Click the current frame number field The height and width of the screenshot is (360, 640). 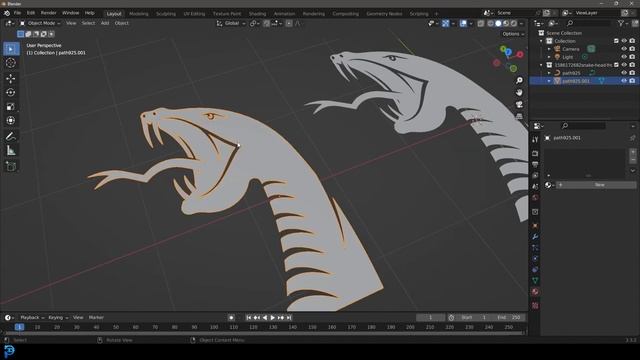430,318
